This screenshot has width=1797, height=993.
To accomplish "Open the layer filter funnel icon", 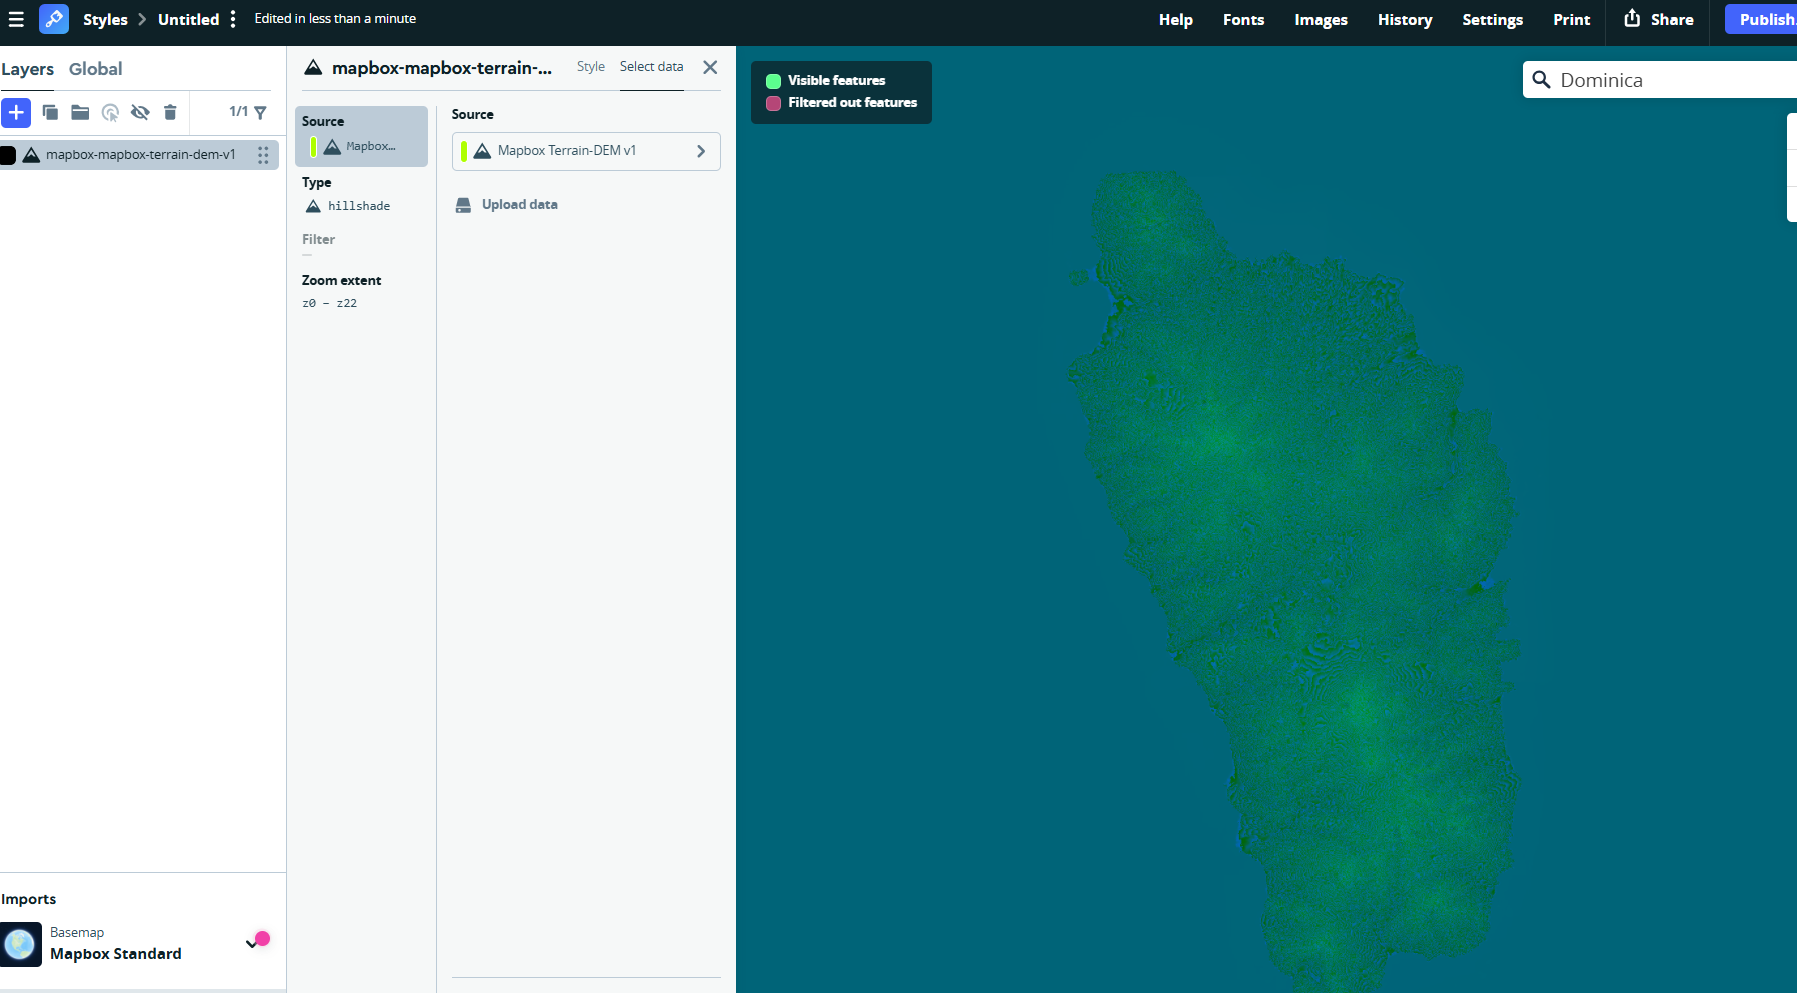I will coord(260,112).
